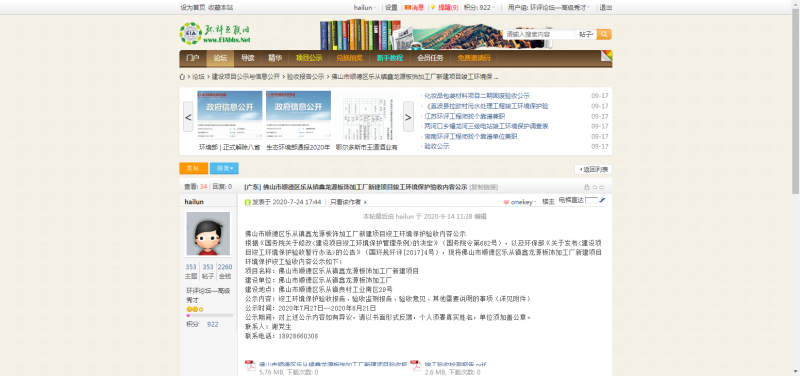Click the previous thread arrow icon
The image size is (800, 376).
[594, 187]
